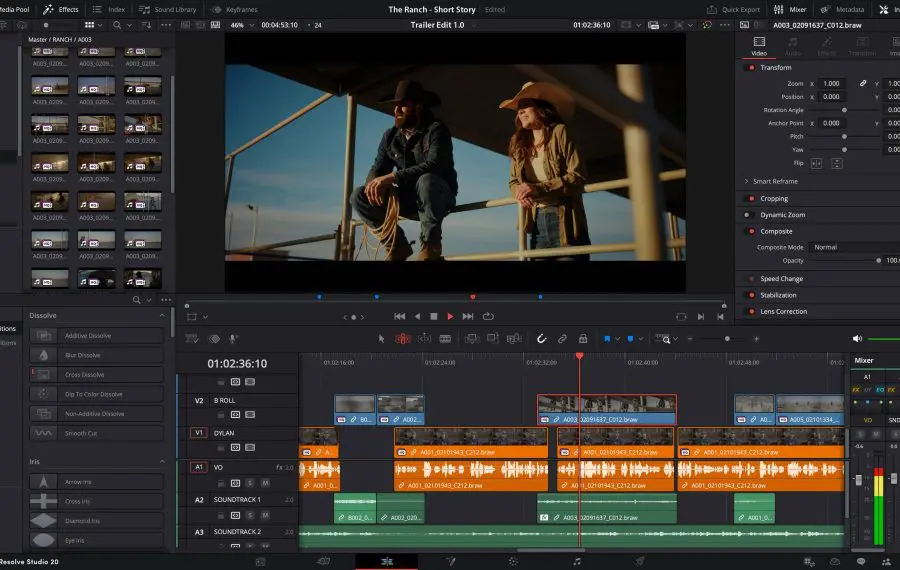Toggle the Cropping enable switch
Viewport: 900px width, 570px height.
751,199
